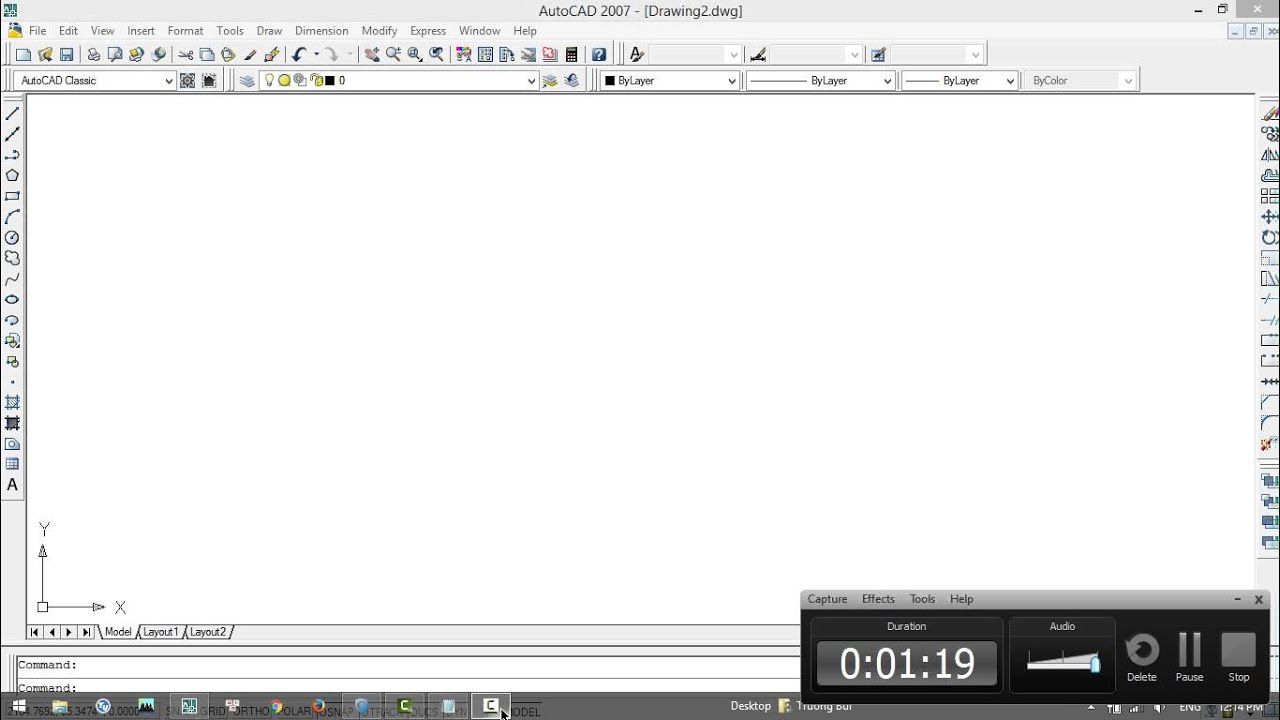Screen dimensions: 1280x720
Task: Open Effects menu in recorder window
Action: pos(878,599)
